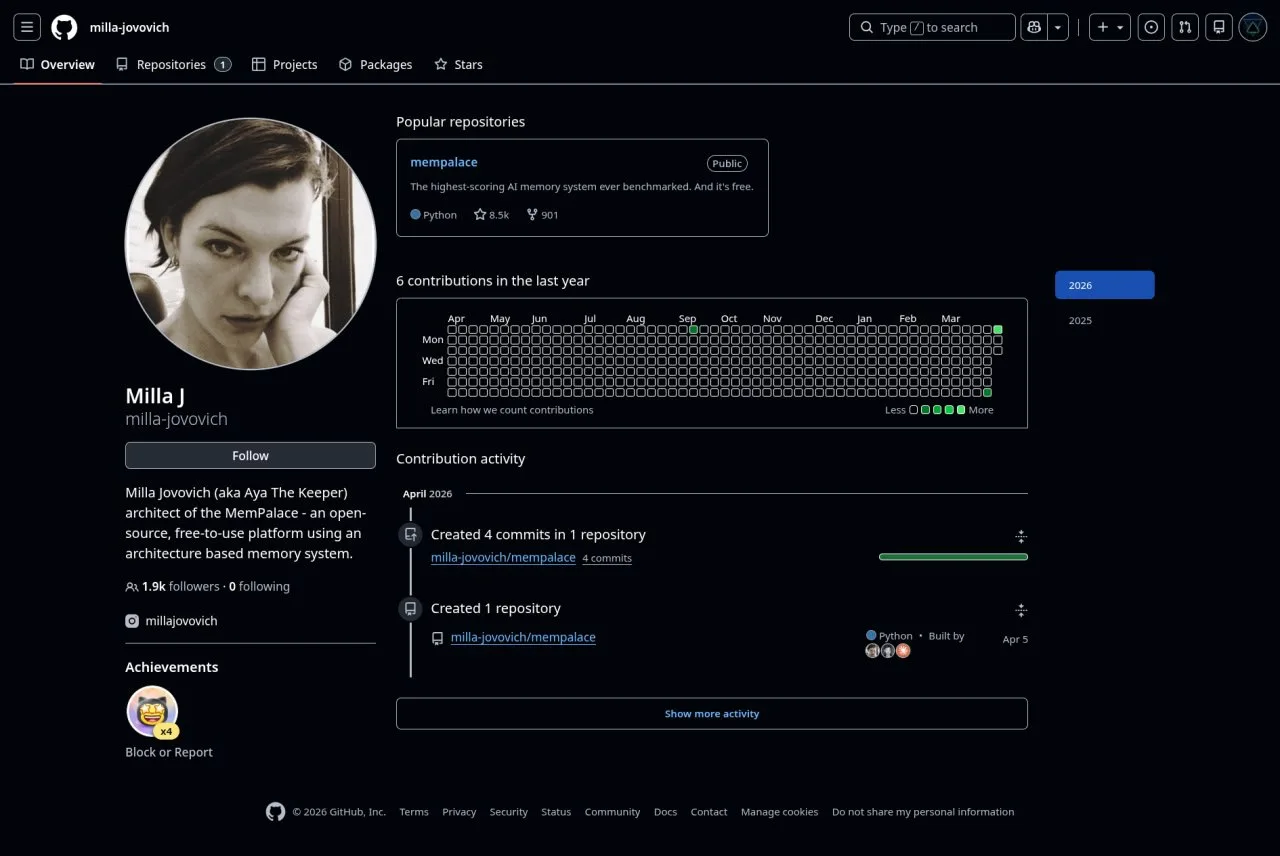Open Docs footer link
This screenshot has height=856, width=1280.
(665, 812)
